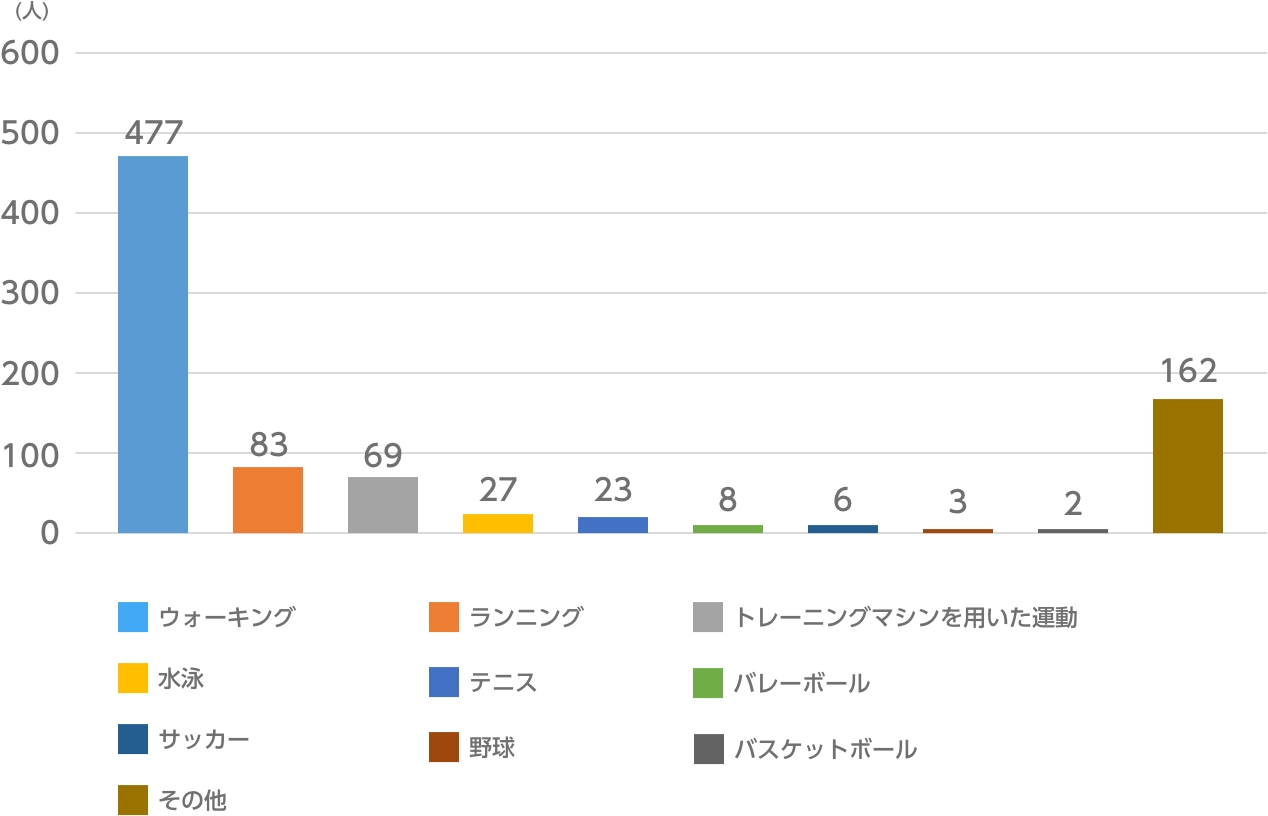Click the yellow 水泳 legend swatch
1268x816 pixels.
coord(133,679)
